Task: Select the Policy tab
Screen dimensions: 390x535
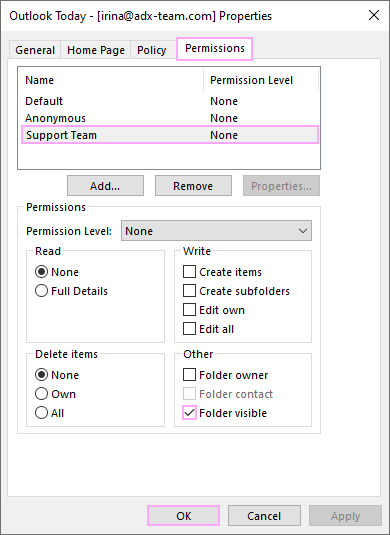Action: (x=151, y=50)
